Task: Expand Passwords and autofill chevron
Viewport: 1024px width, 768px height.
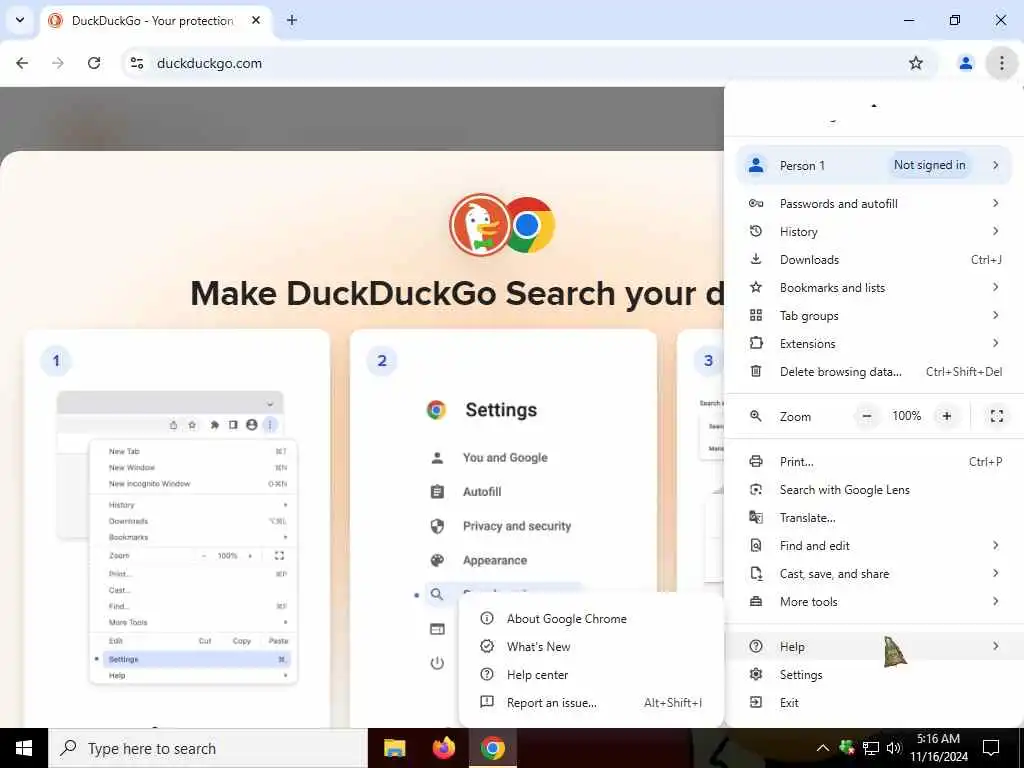Action: [x=995, y=204]
